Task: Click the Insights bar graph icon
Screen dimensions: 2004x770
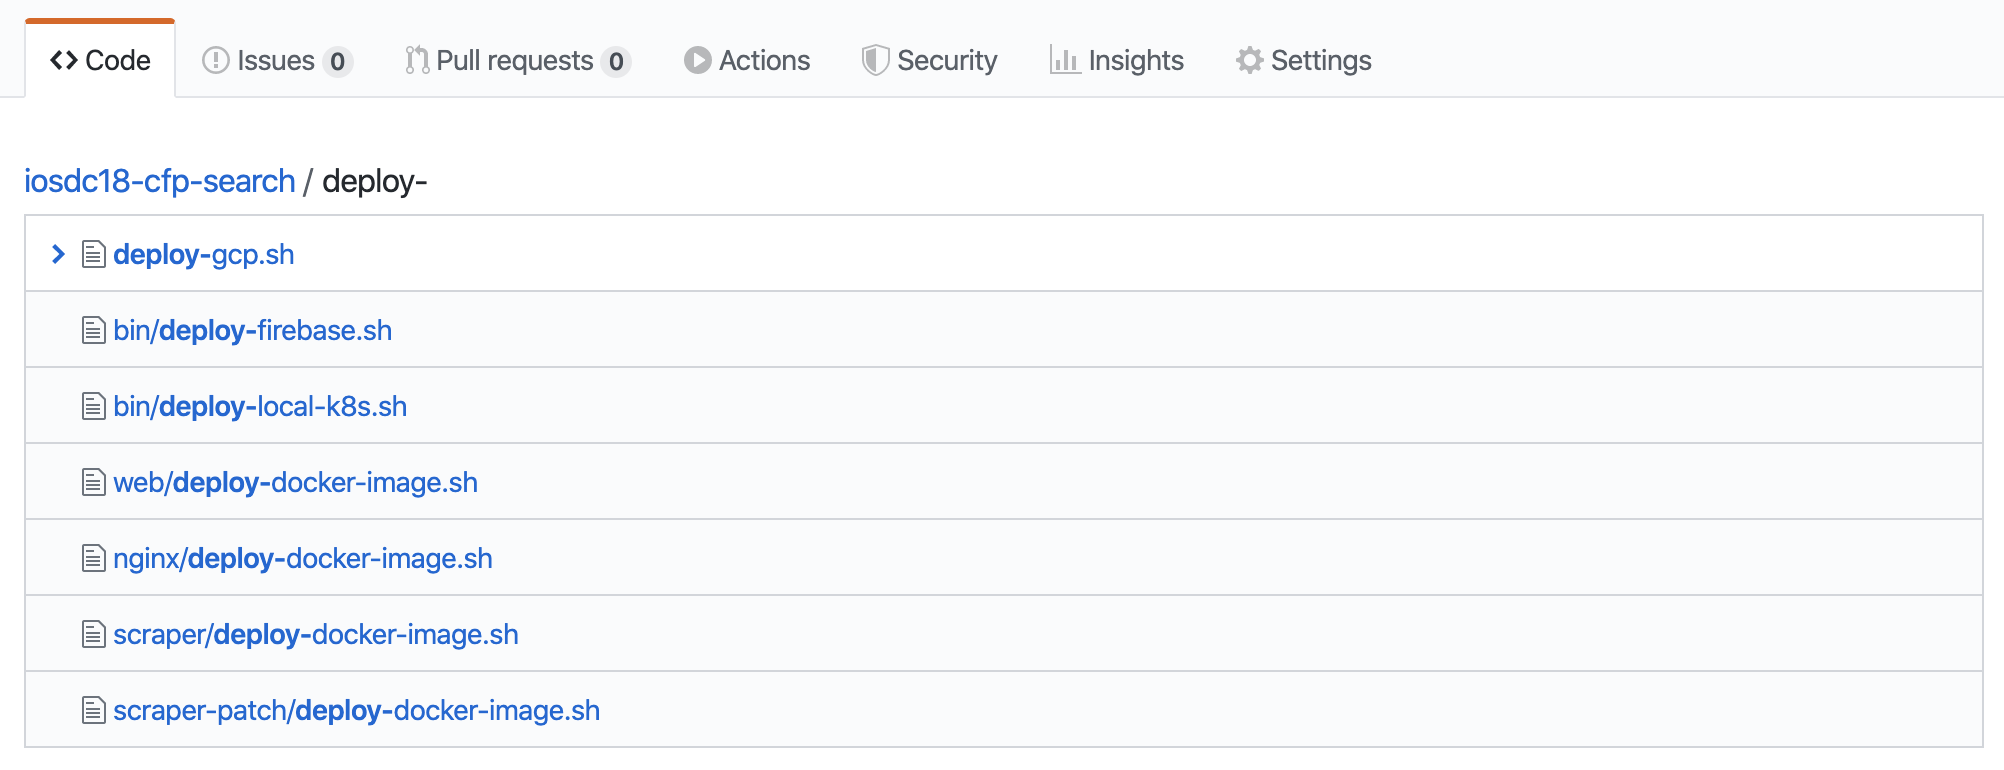Action: click(1064, 61)
